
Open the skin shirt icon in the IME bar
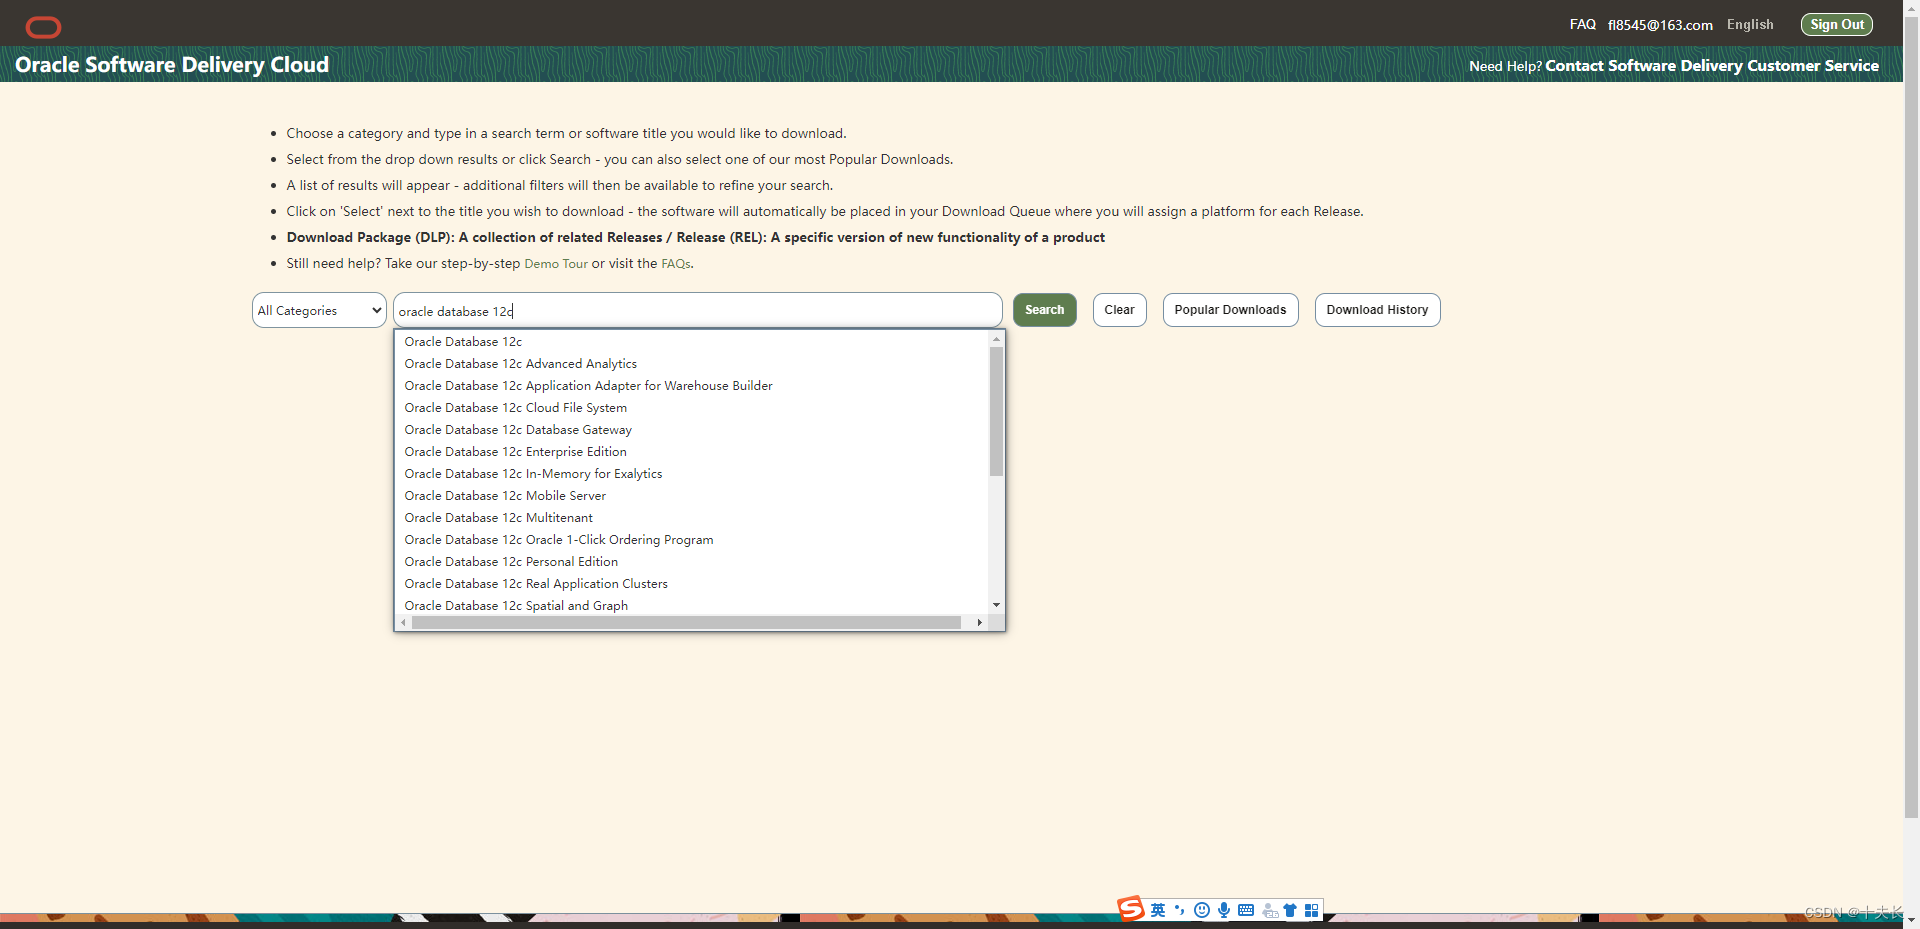(1290, 910)
